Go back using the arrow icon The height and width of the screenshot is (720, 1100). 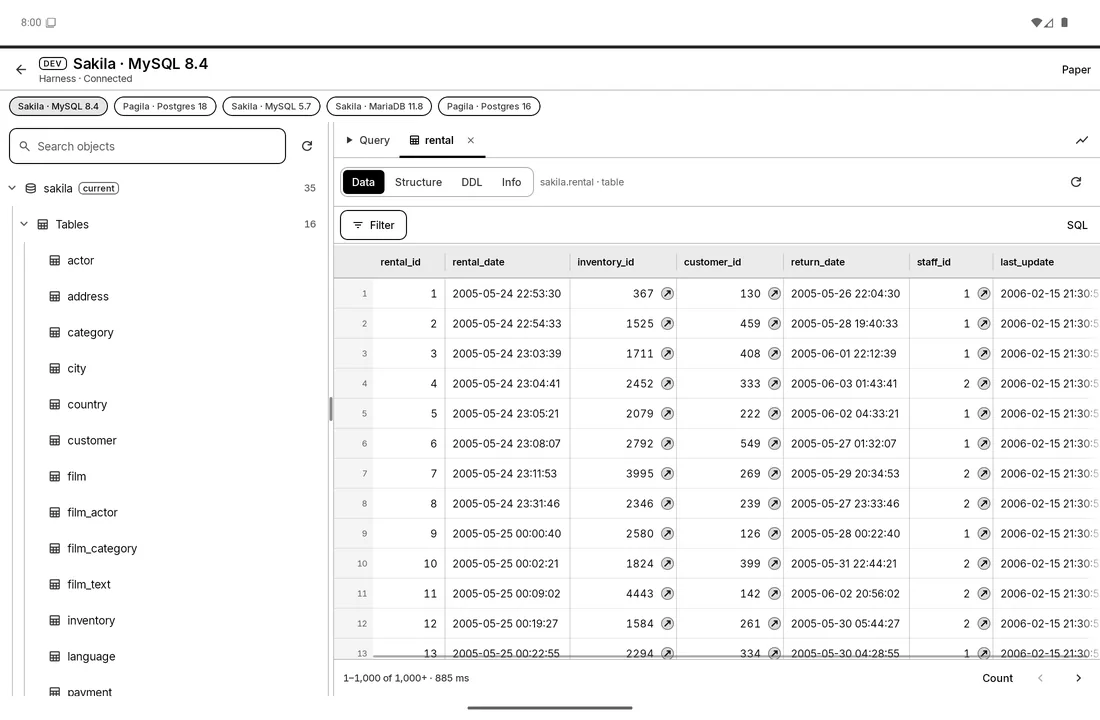coord(21,69)
